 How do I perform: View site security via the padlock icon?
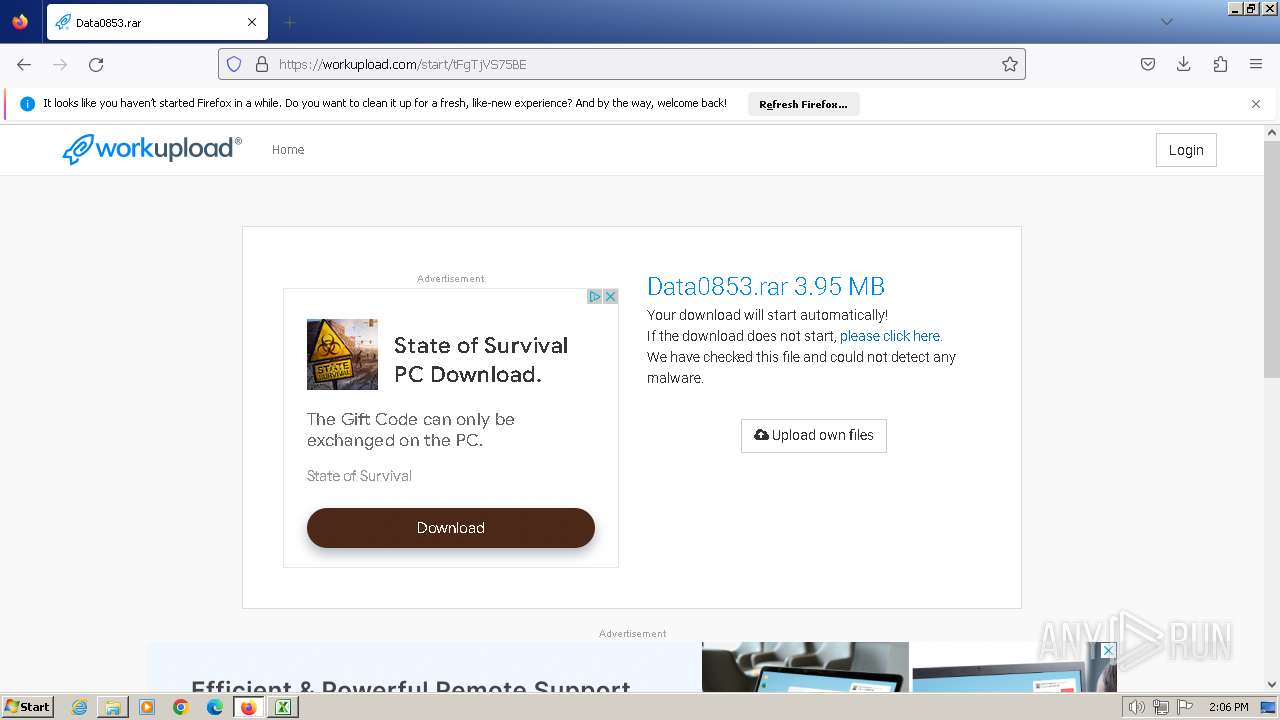262,64
